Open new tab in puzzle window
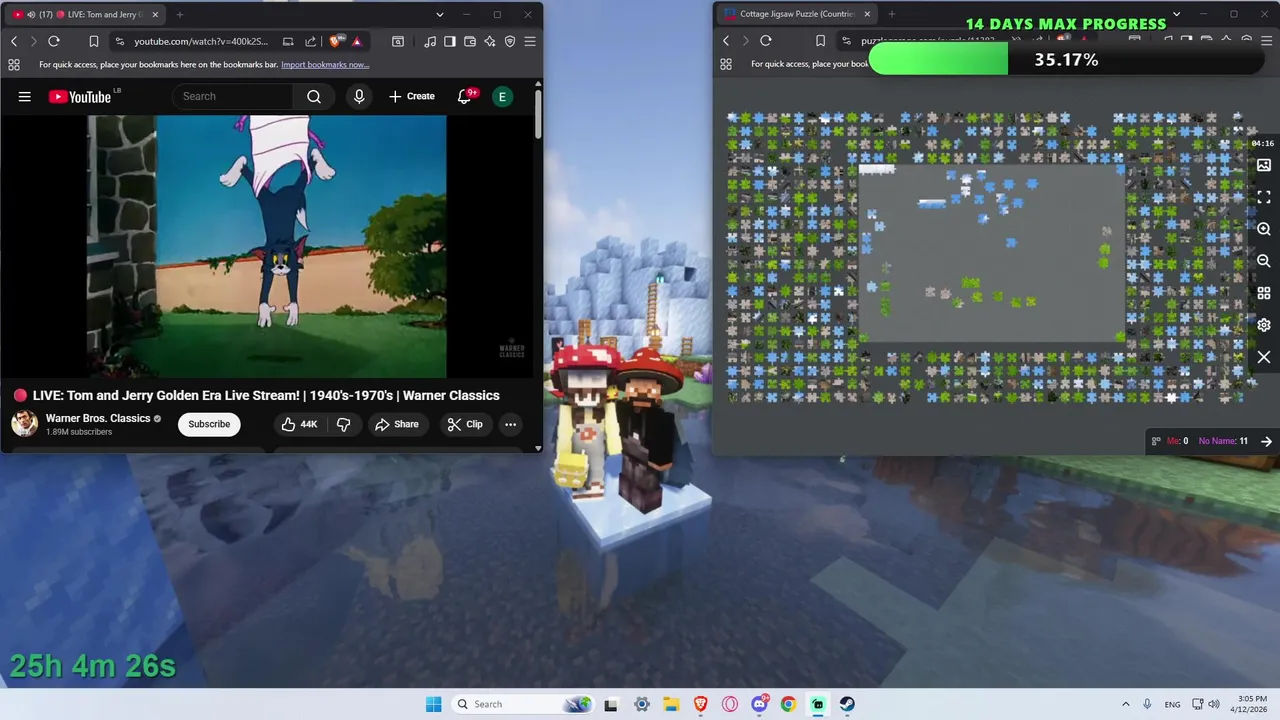Screen dimensions: 1280x720 [892, 14]
